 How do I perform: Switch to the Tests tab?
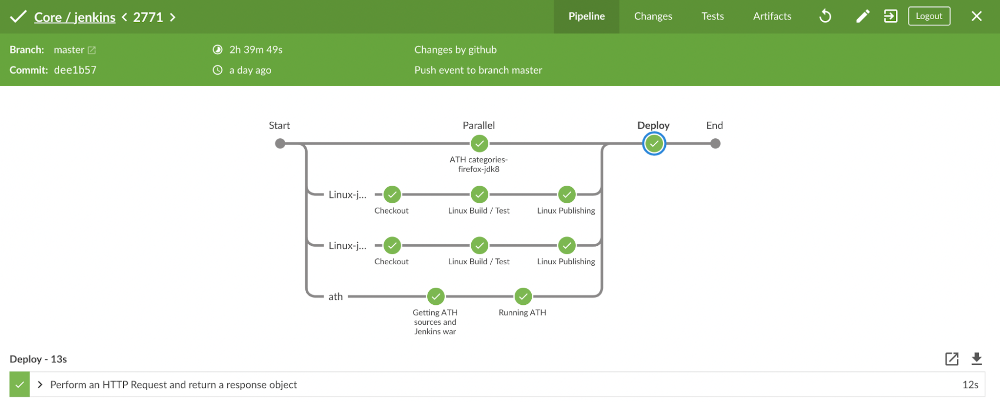point(712,17)
